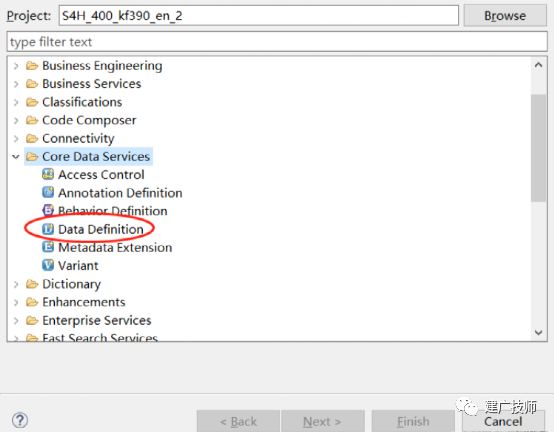This screenshot has height=432, width=554.
Task: Expand the Dictionary node
Action: click(16, 284)
